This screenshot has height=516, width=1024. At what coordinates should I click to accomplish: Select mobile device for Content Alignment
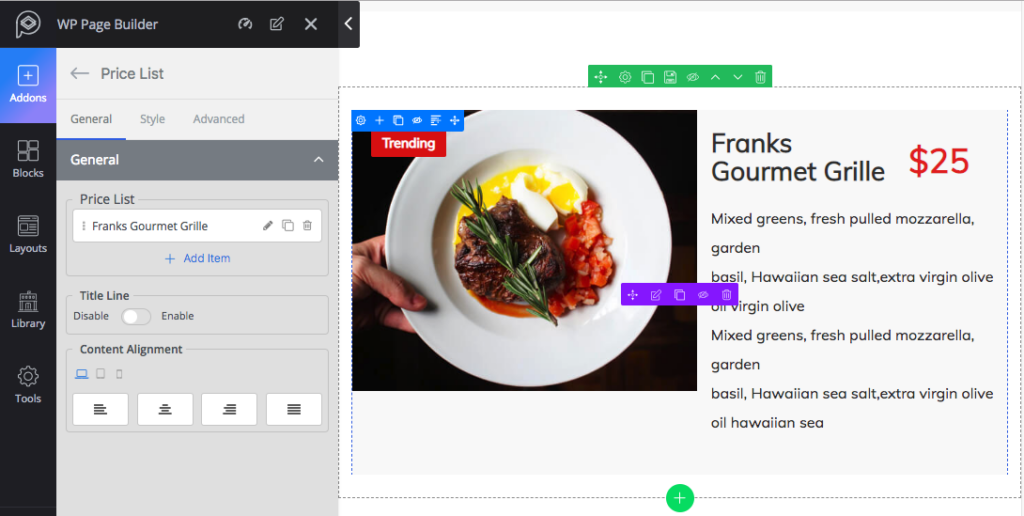[x=119, y=374]
